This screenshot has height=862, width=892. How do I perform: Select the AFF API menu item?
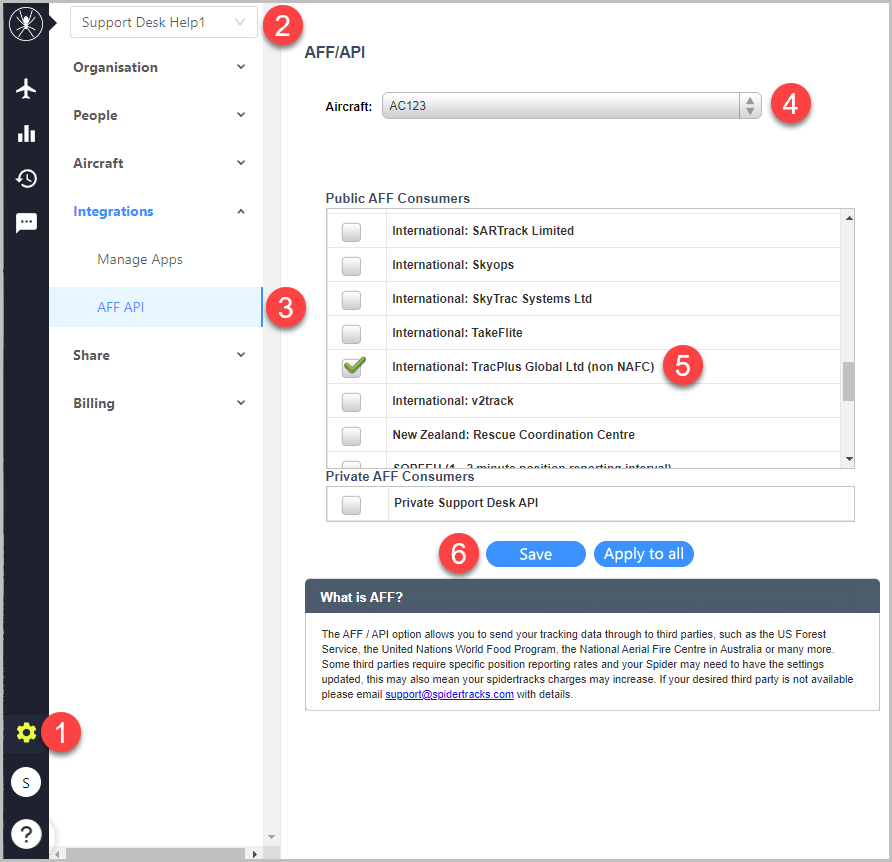tap(155, 307)
